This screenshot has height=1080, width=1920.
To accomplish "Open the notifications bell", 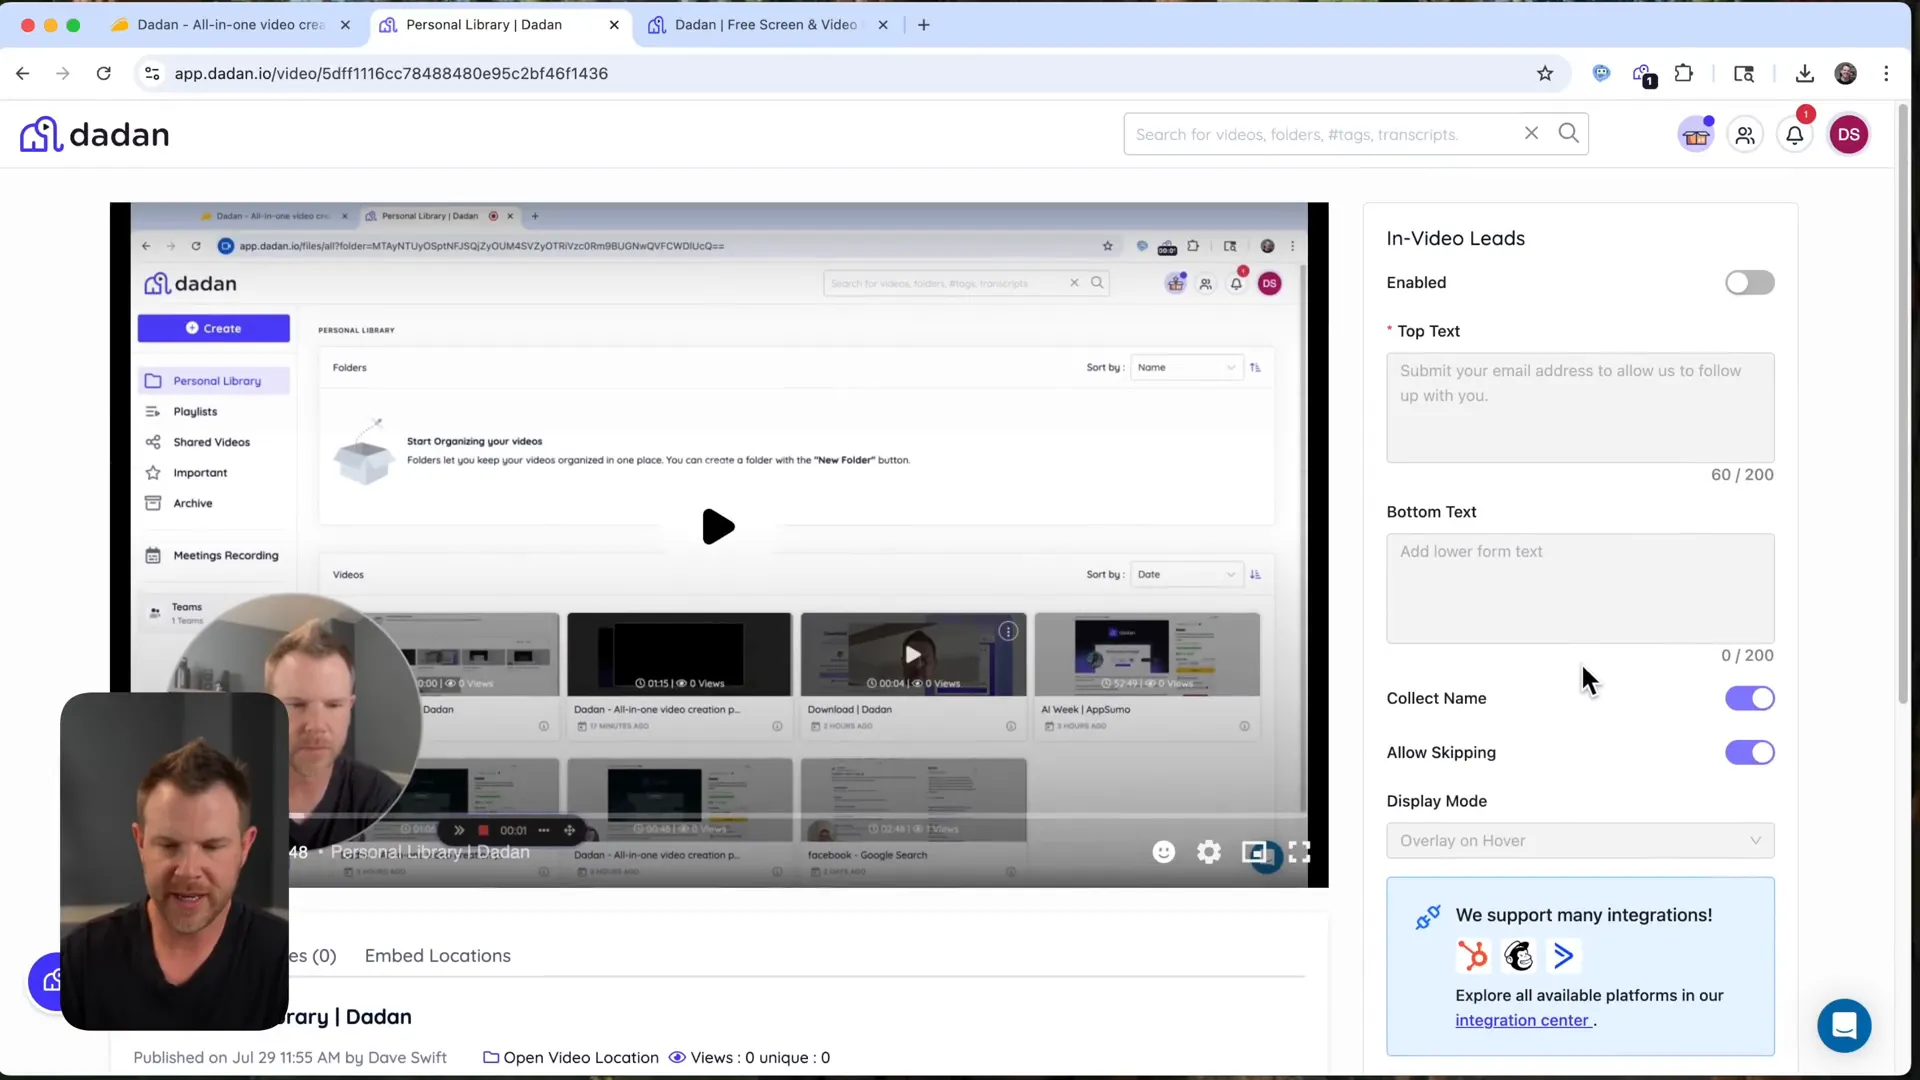I will (1795, 135).
